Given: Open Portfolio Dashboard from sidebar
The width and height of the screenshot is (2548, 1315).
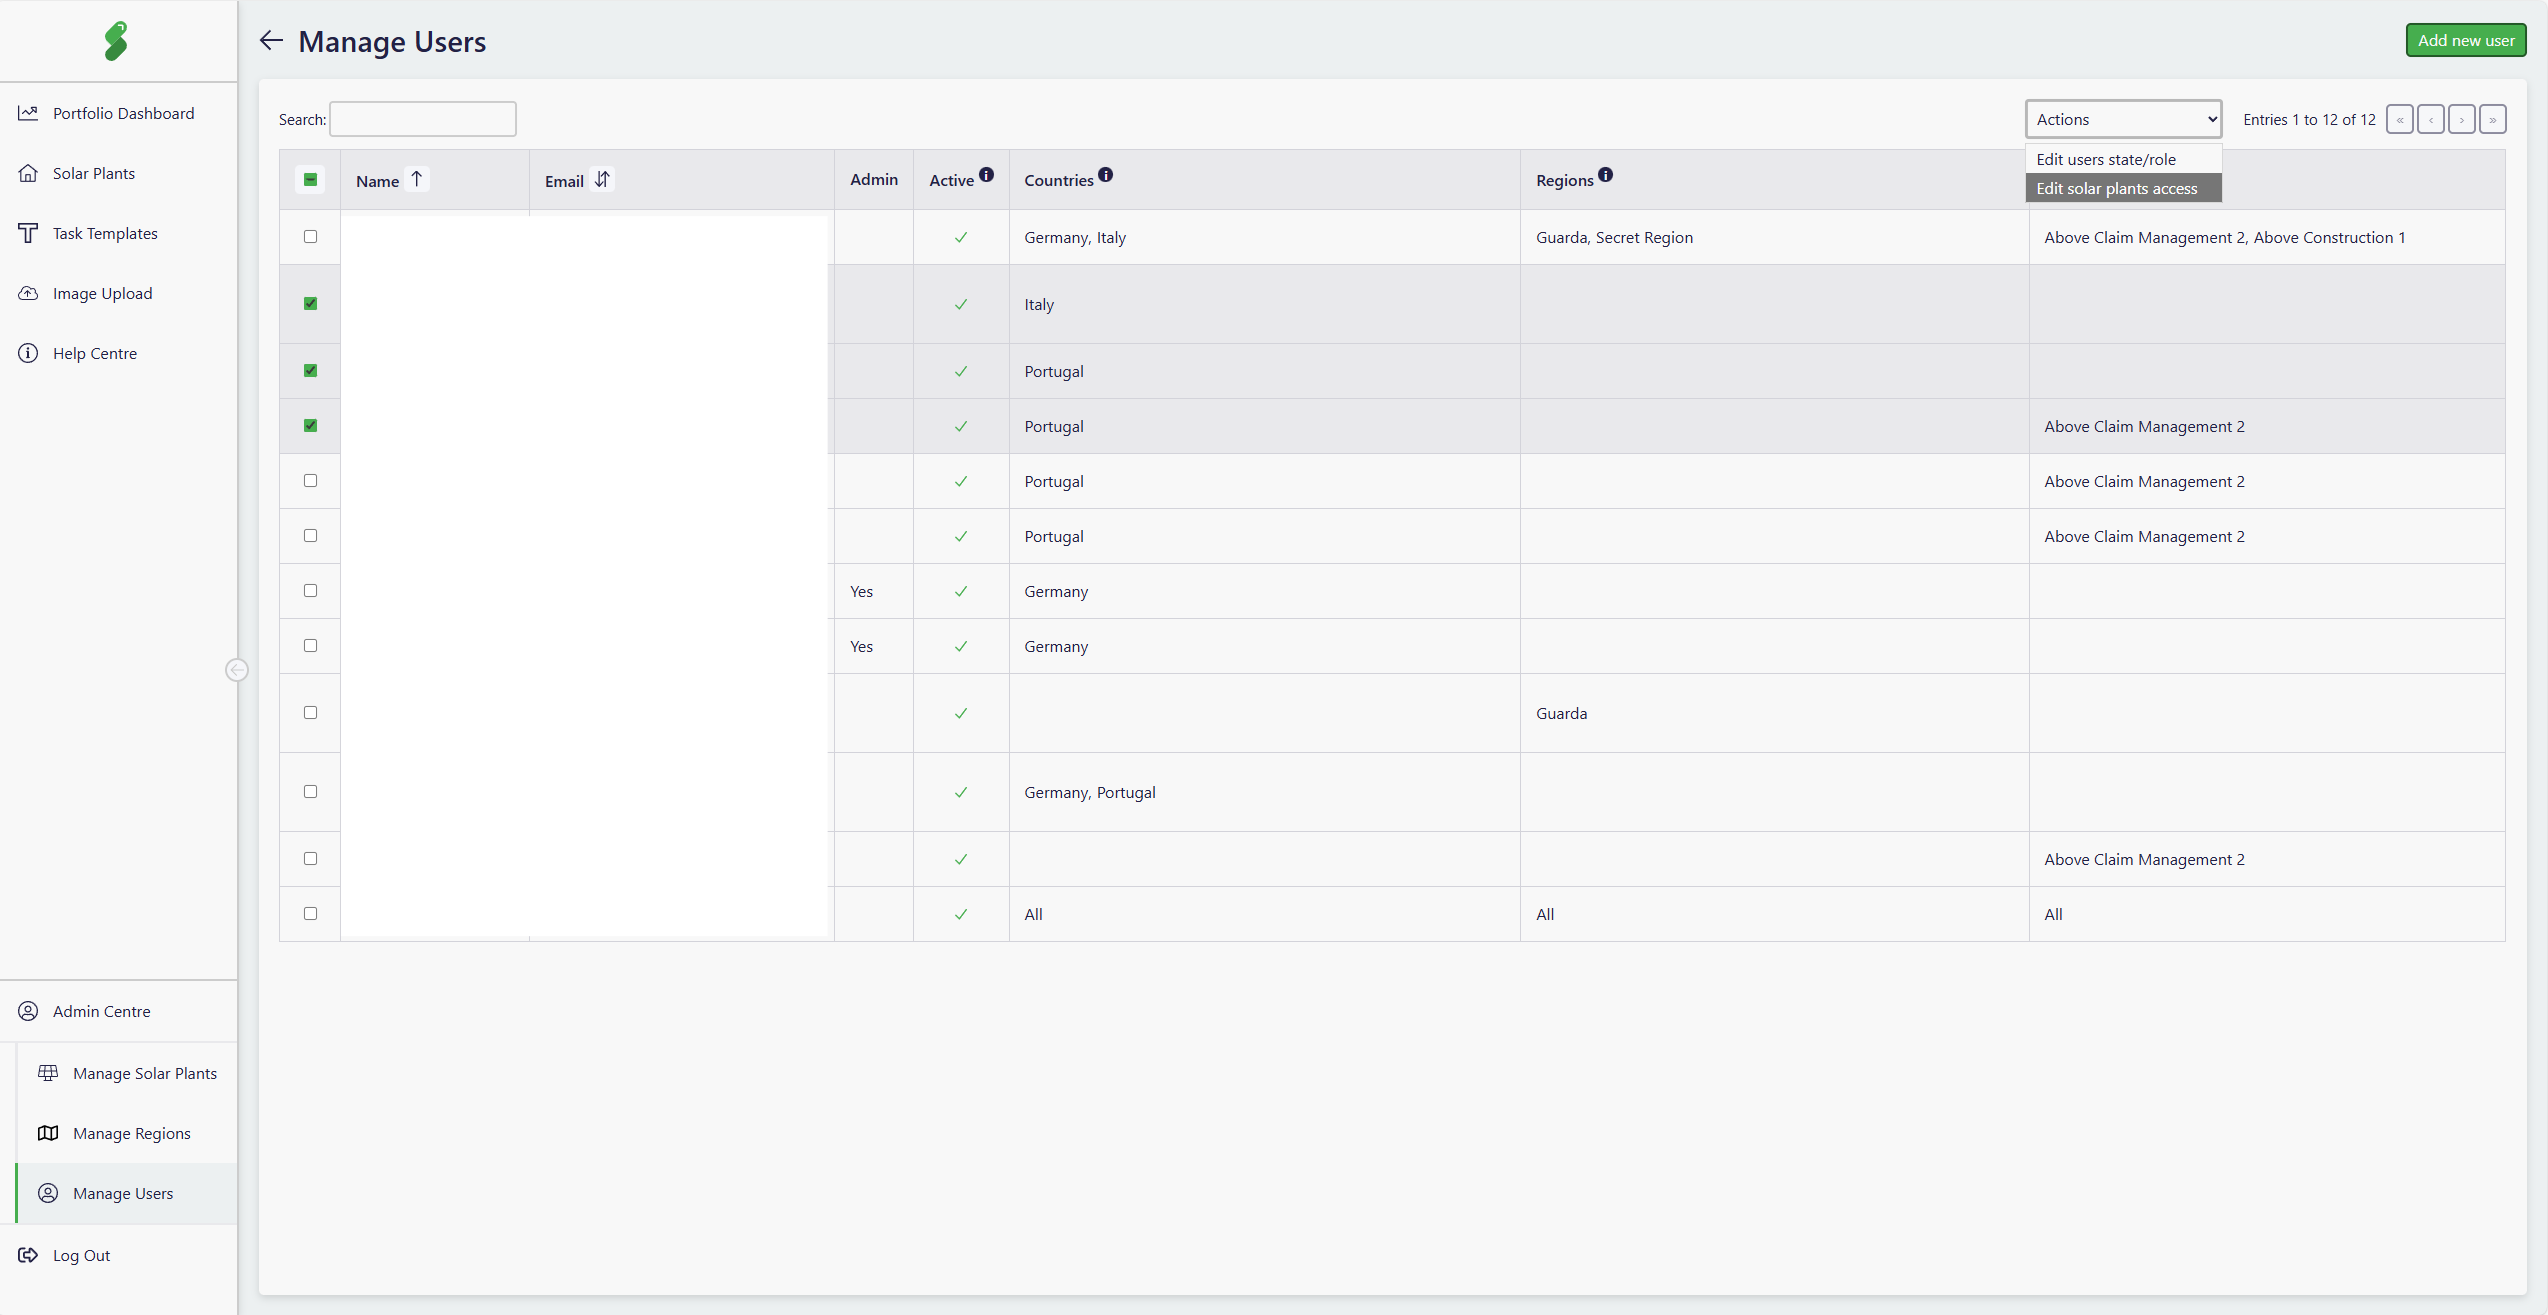Looking at the screenshot, I should (123, 113).
